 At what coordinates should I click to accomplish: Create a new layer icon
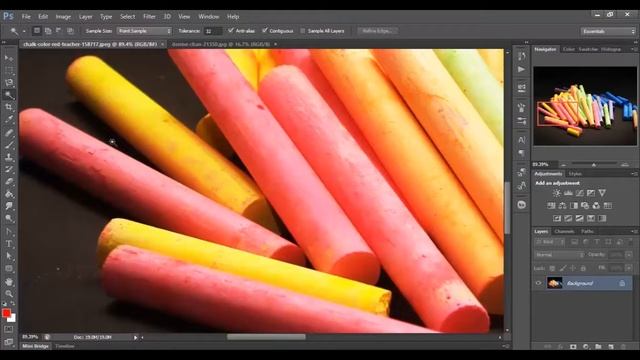tap(611, 347)
